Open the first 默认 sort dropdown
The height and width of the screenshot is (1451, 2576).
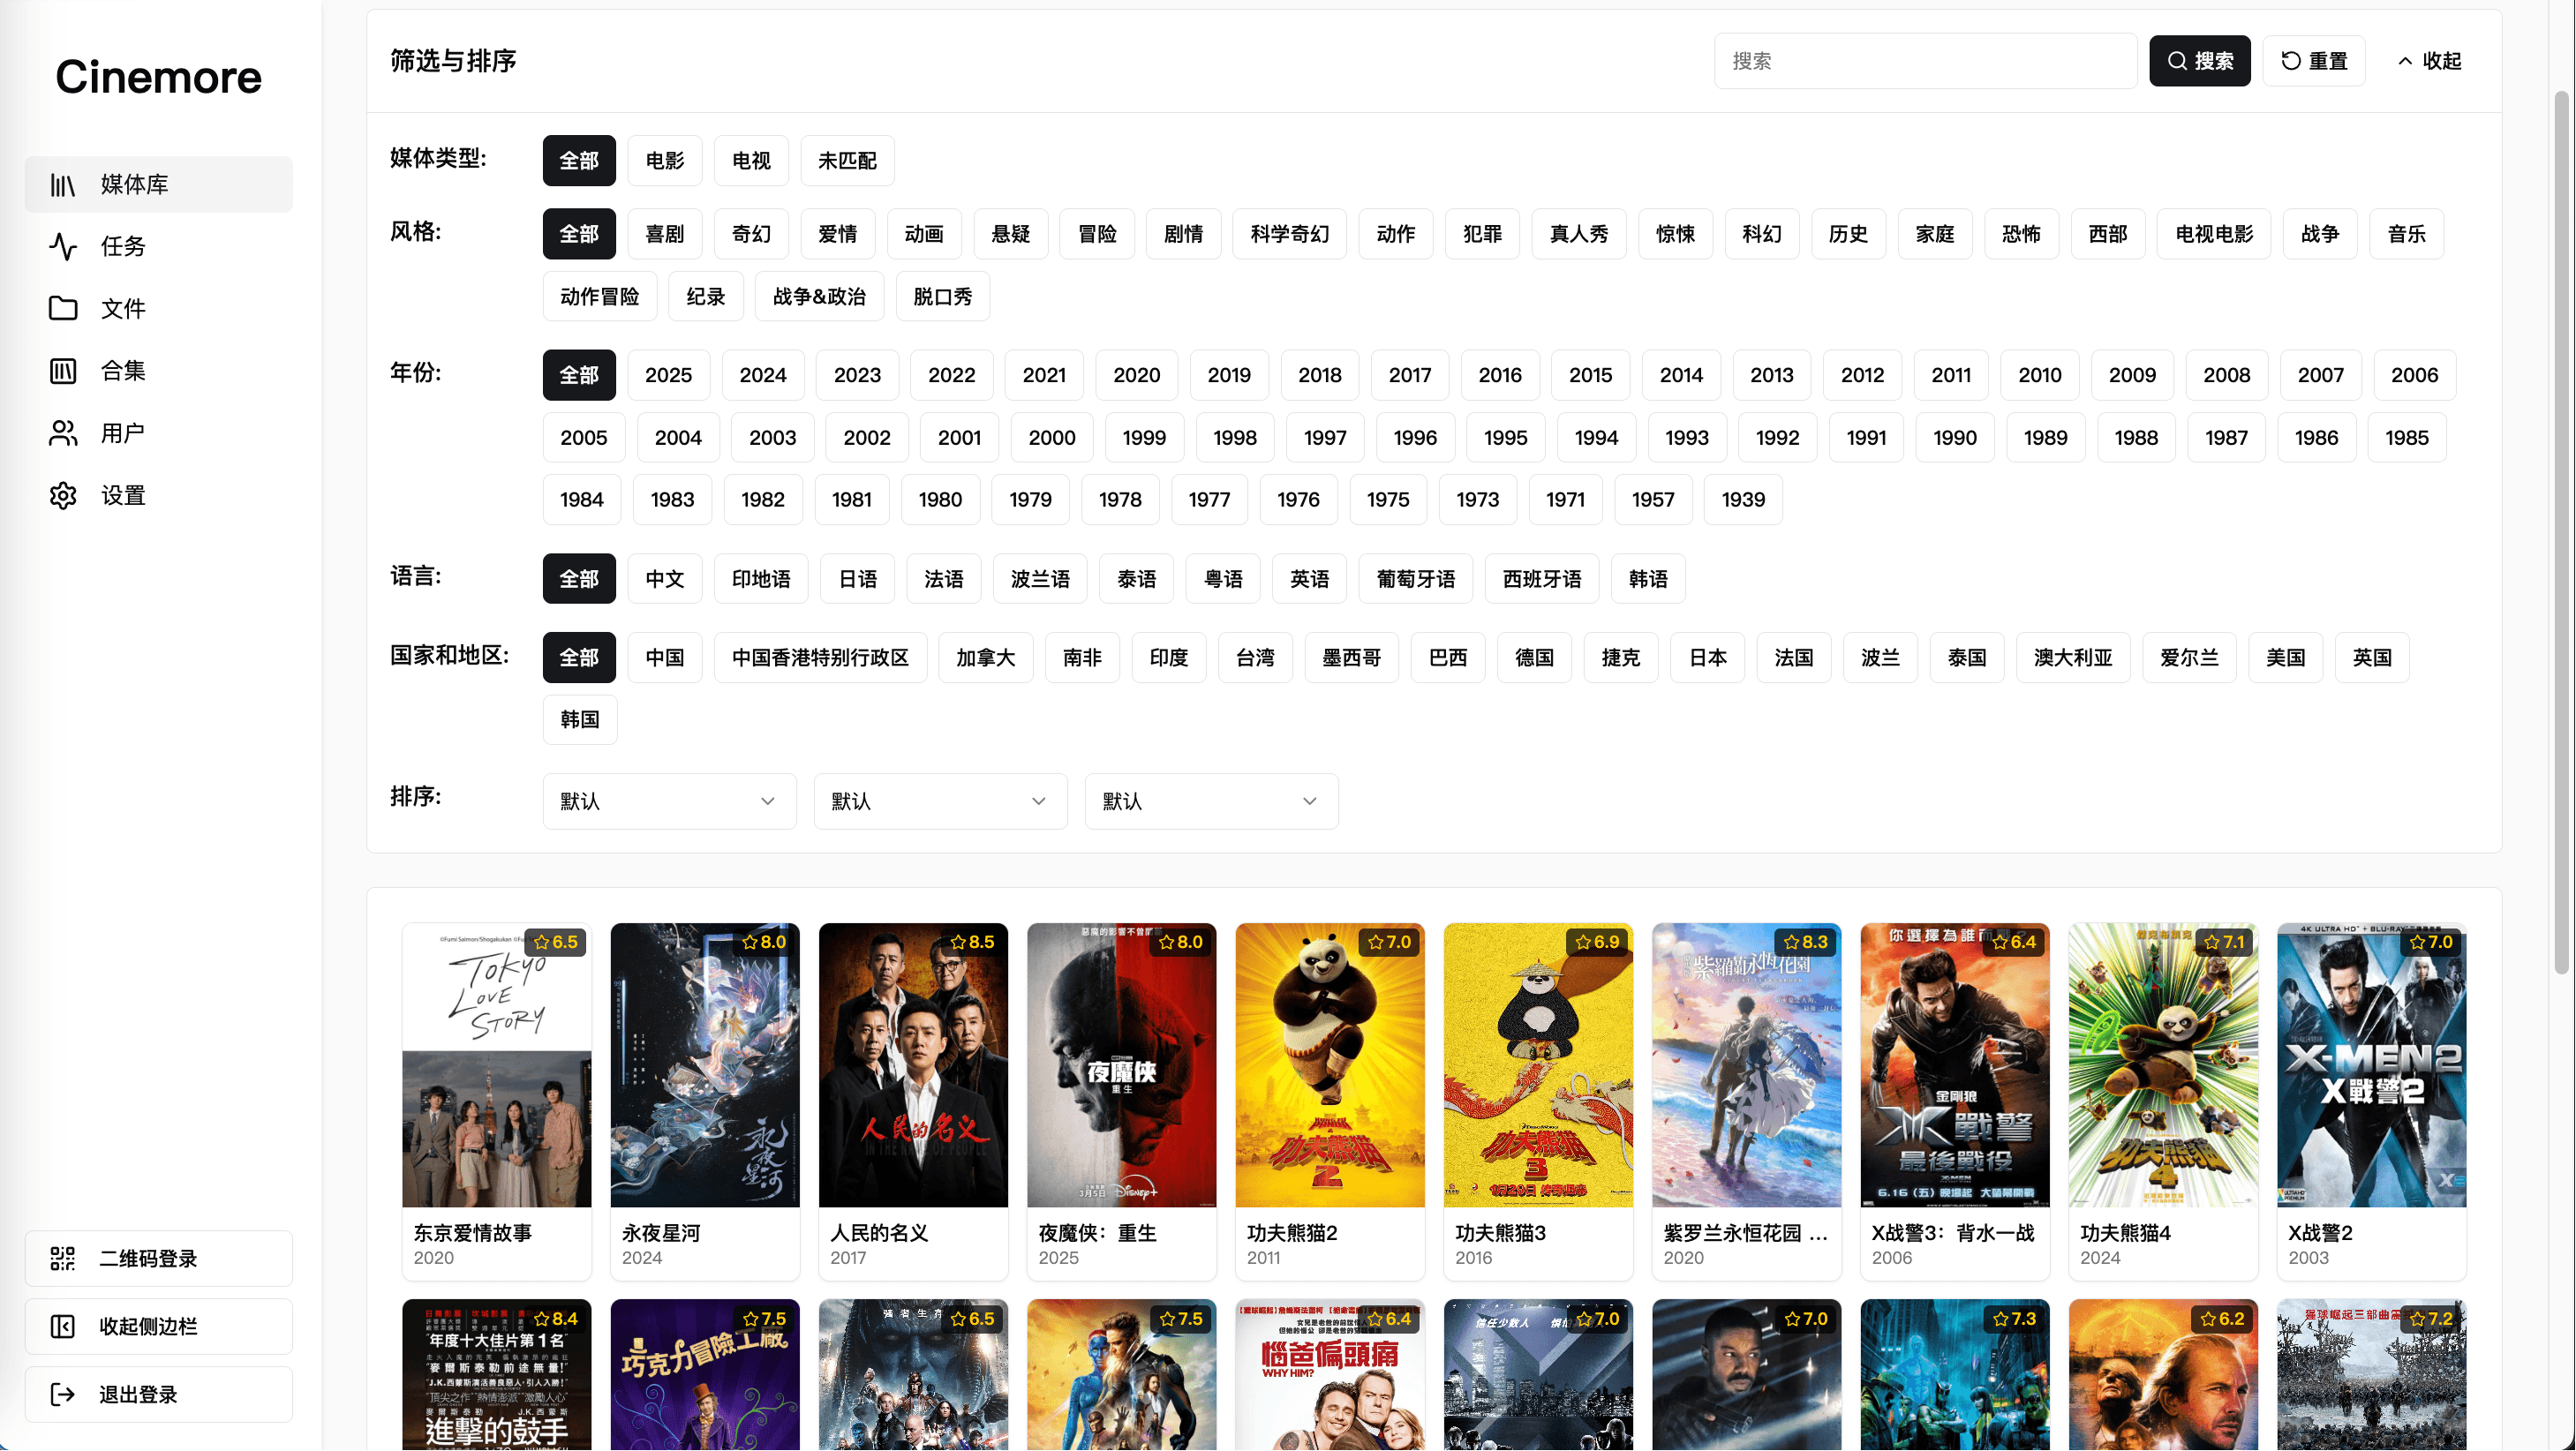[669, 802]
